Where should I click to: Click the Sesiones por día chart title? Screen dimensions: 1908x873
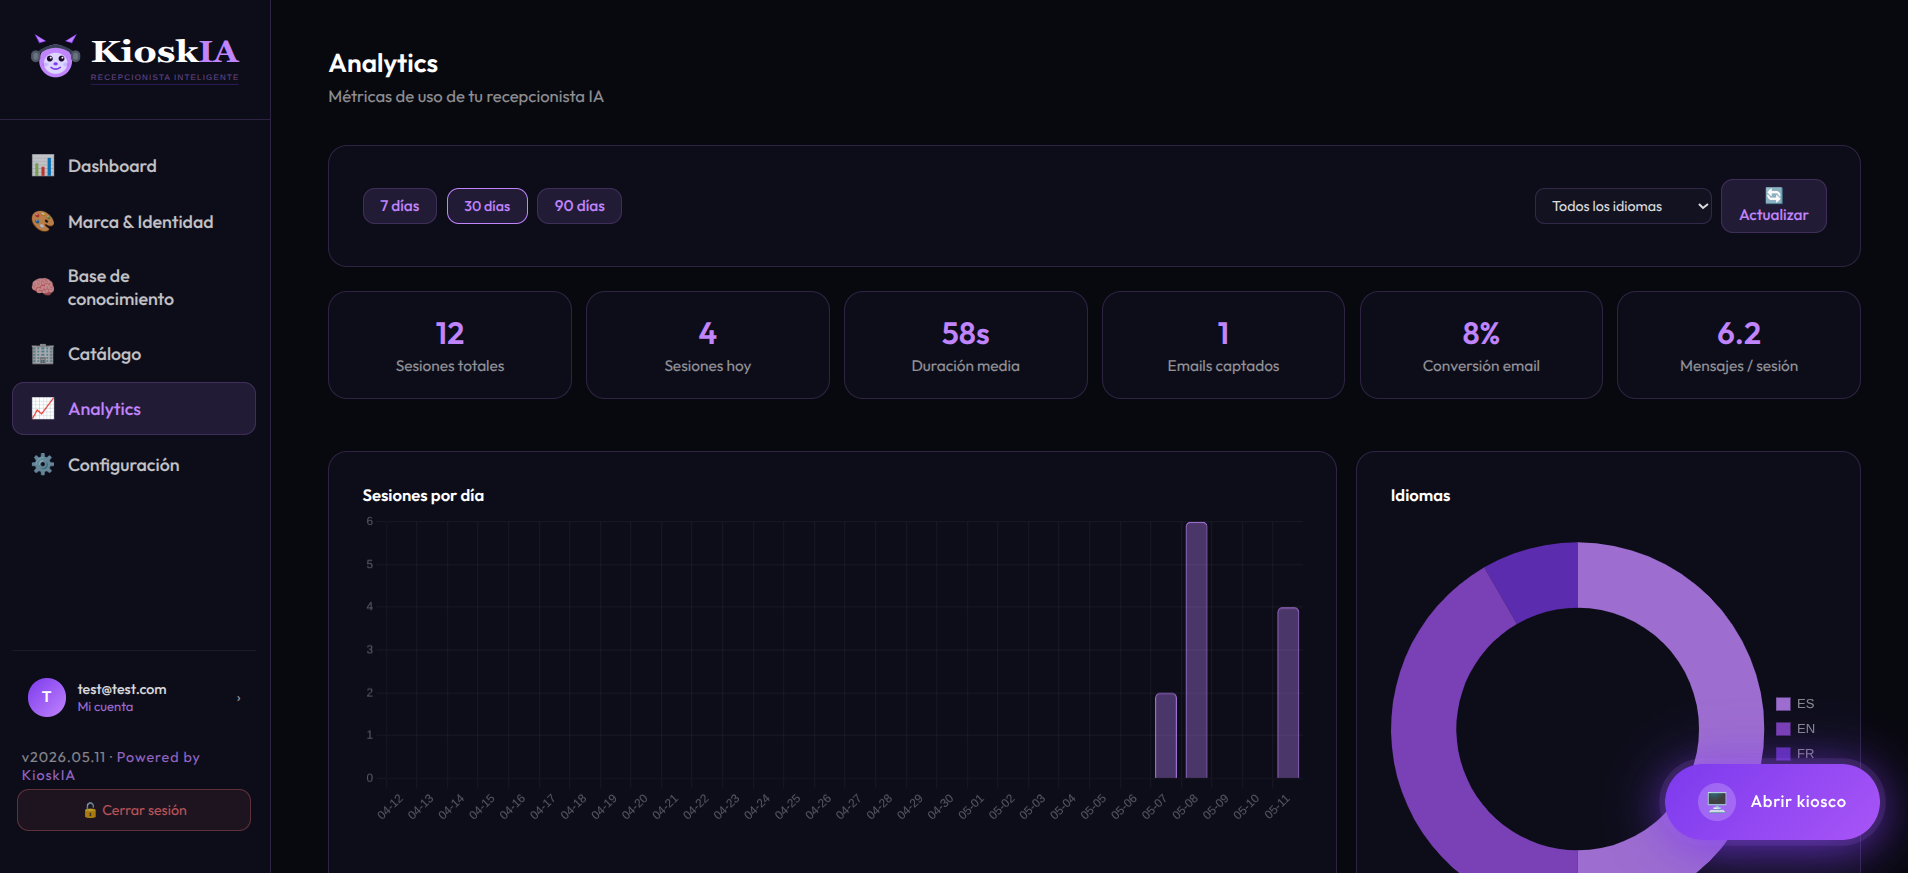[423, 496]
